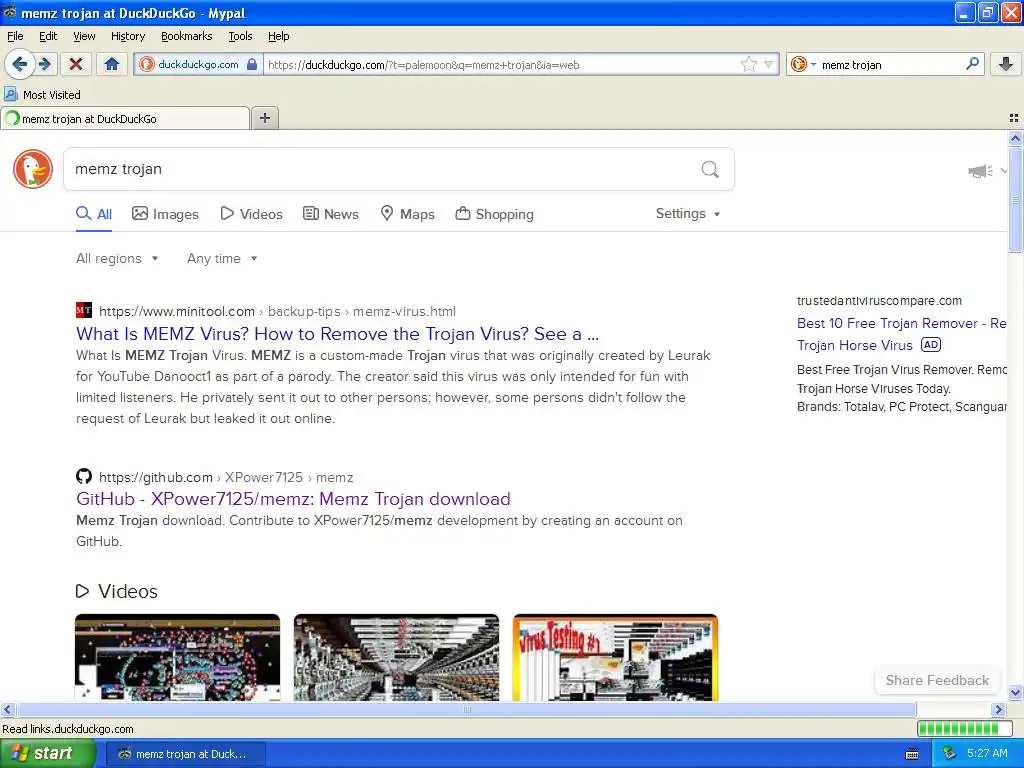The height and width of the screenshot is (768, 1024).
Task: Click the github.com result URL
Action: (x=226, y=477)
